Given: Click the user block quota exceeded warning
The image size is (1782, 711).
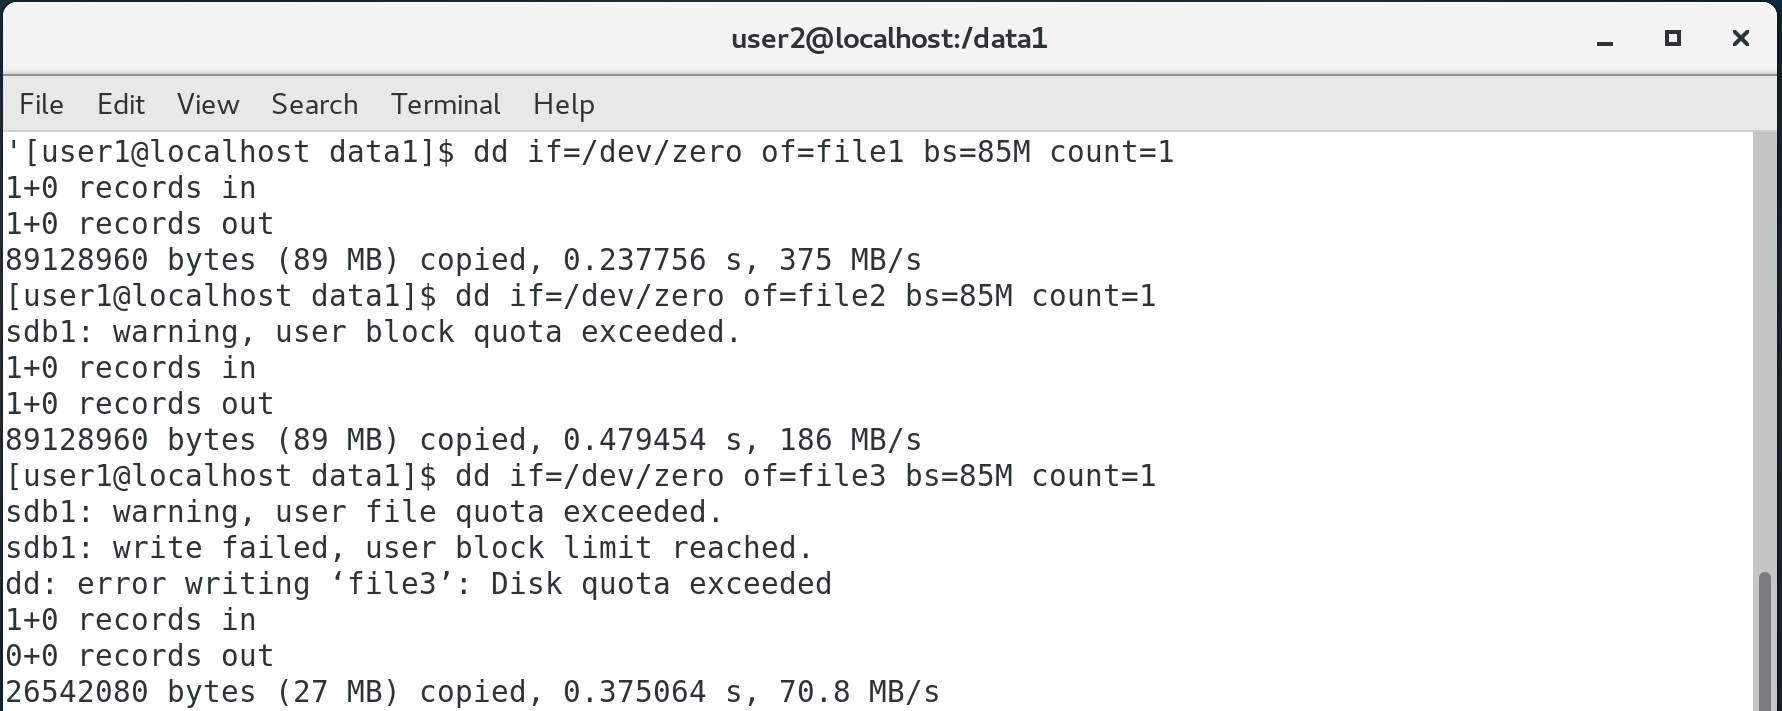Looking at the screenshot, I should 373,332.
